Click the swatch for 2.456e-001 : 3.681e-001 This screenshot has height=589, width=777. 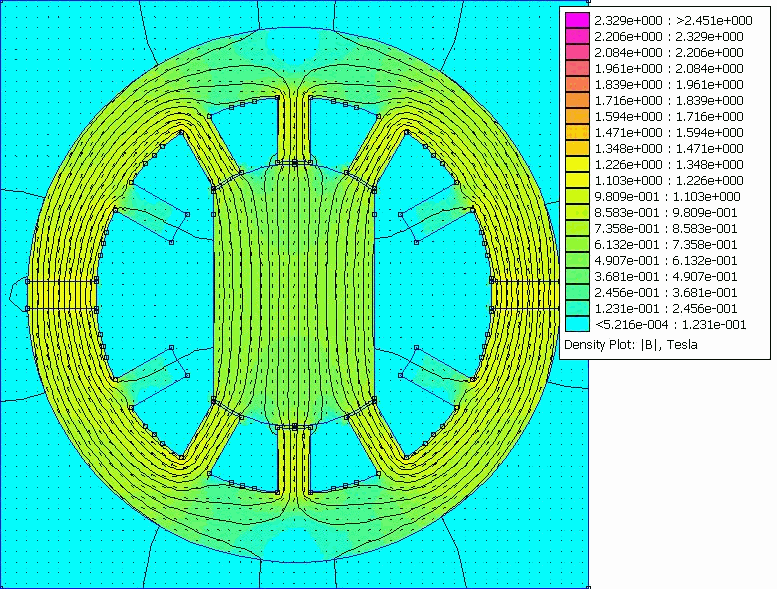pos(577,293)
